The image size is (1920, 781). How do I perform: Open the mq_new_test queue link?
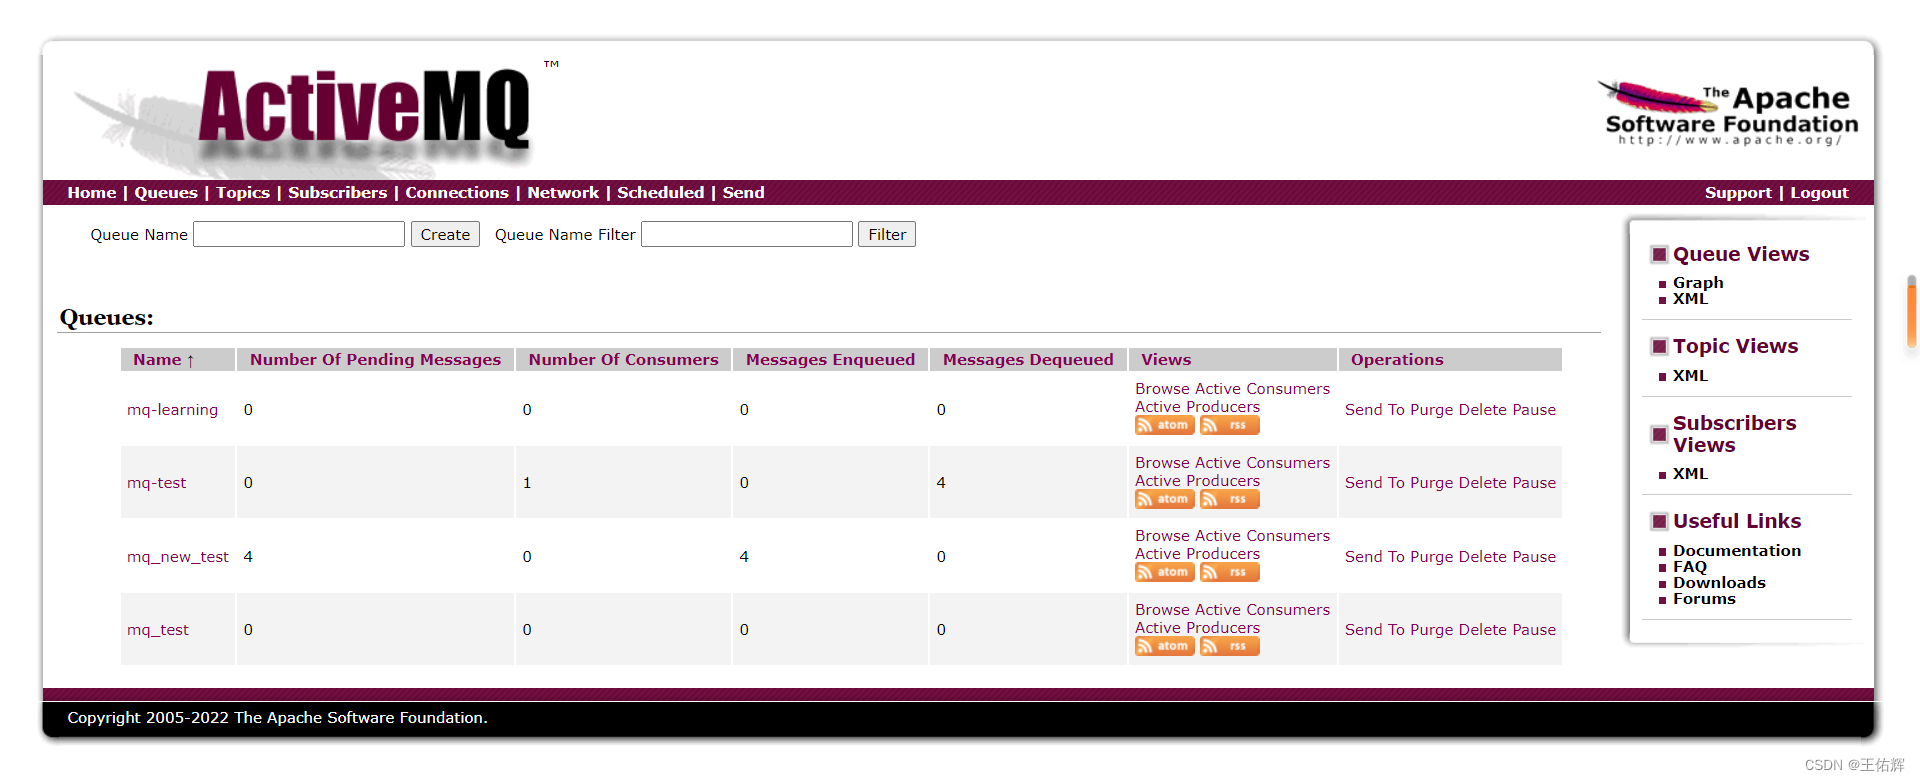[178, 557]
